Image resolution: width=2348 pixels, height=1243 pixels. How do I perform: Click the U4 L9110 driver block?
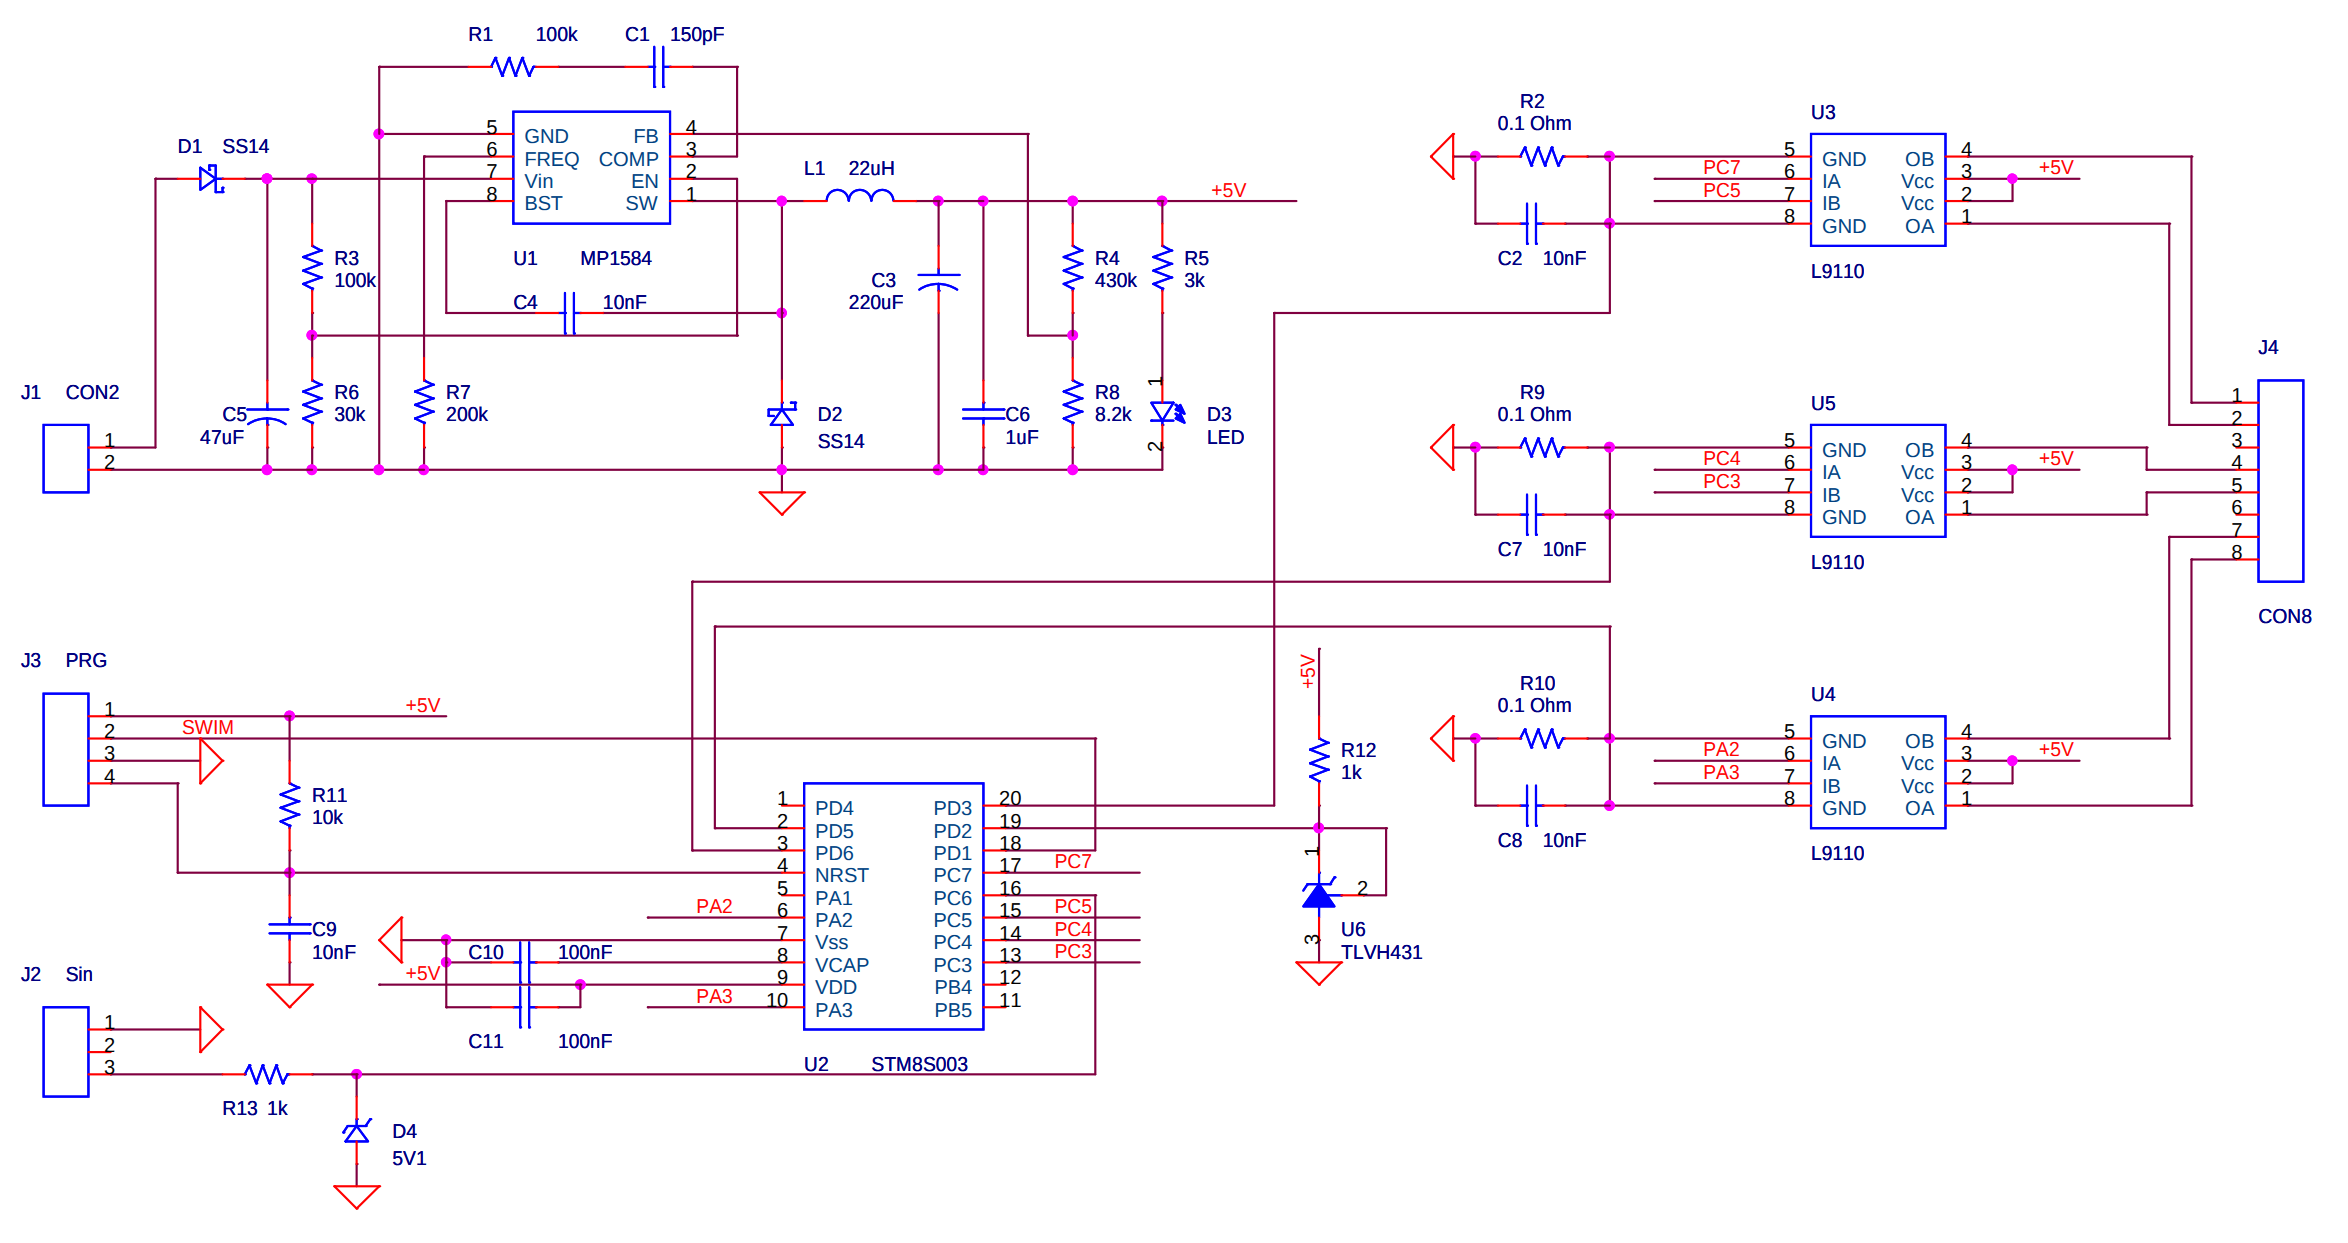pyautogui.click(x=1877, y=772)
